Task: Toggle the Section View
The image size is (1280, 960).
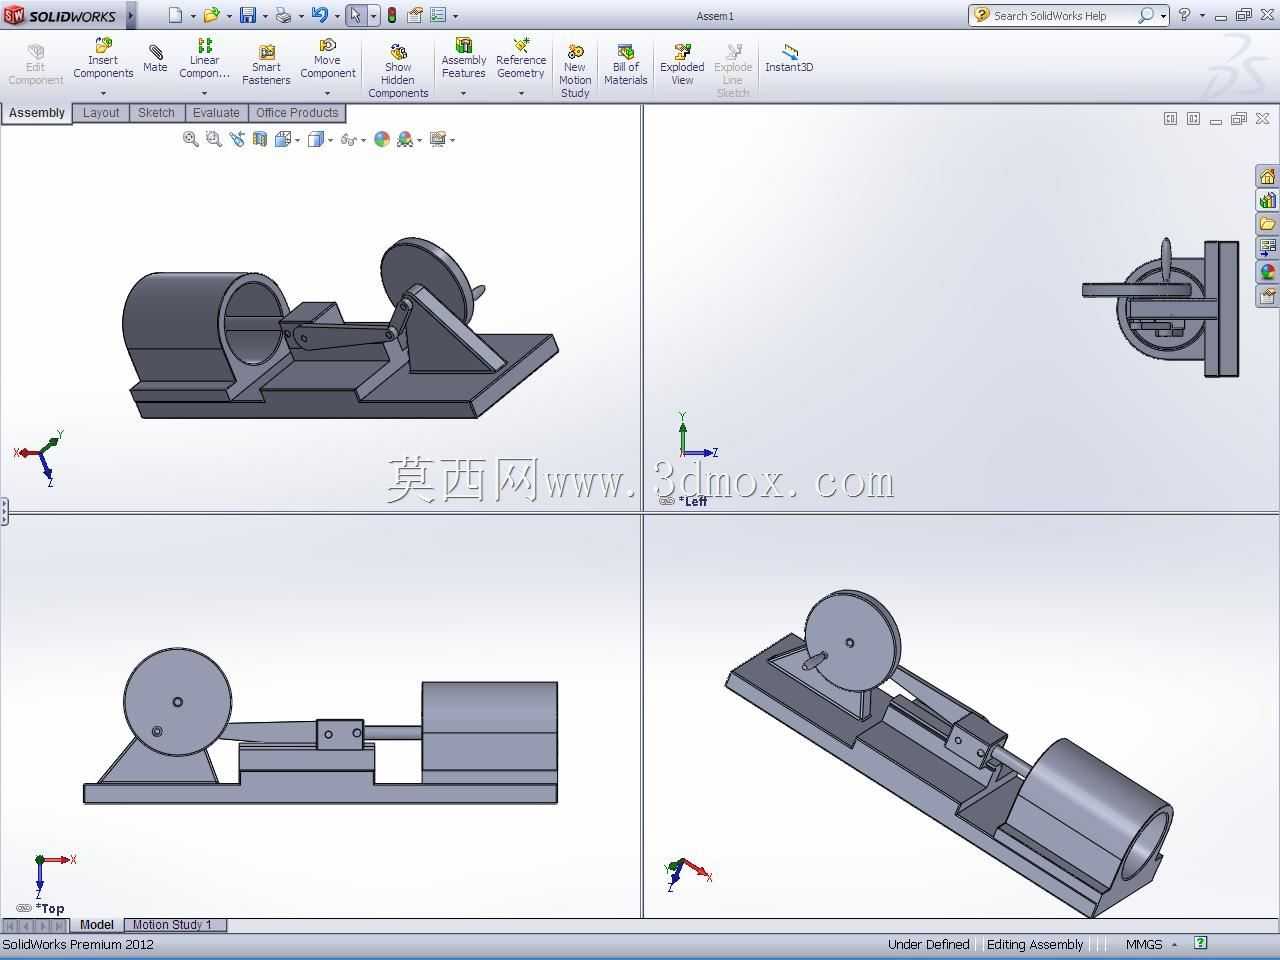Action: pyautogui.click(x=260, y=139)
